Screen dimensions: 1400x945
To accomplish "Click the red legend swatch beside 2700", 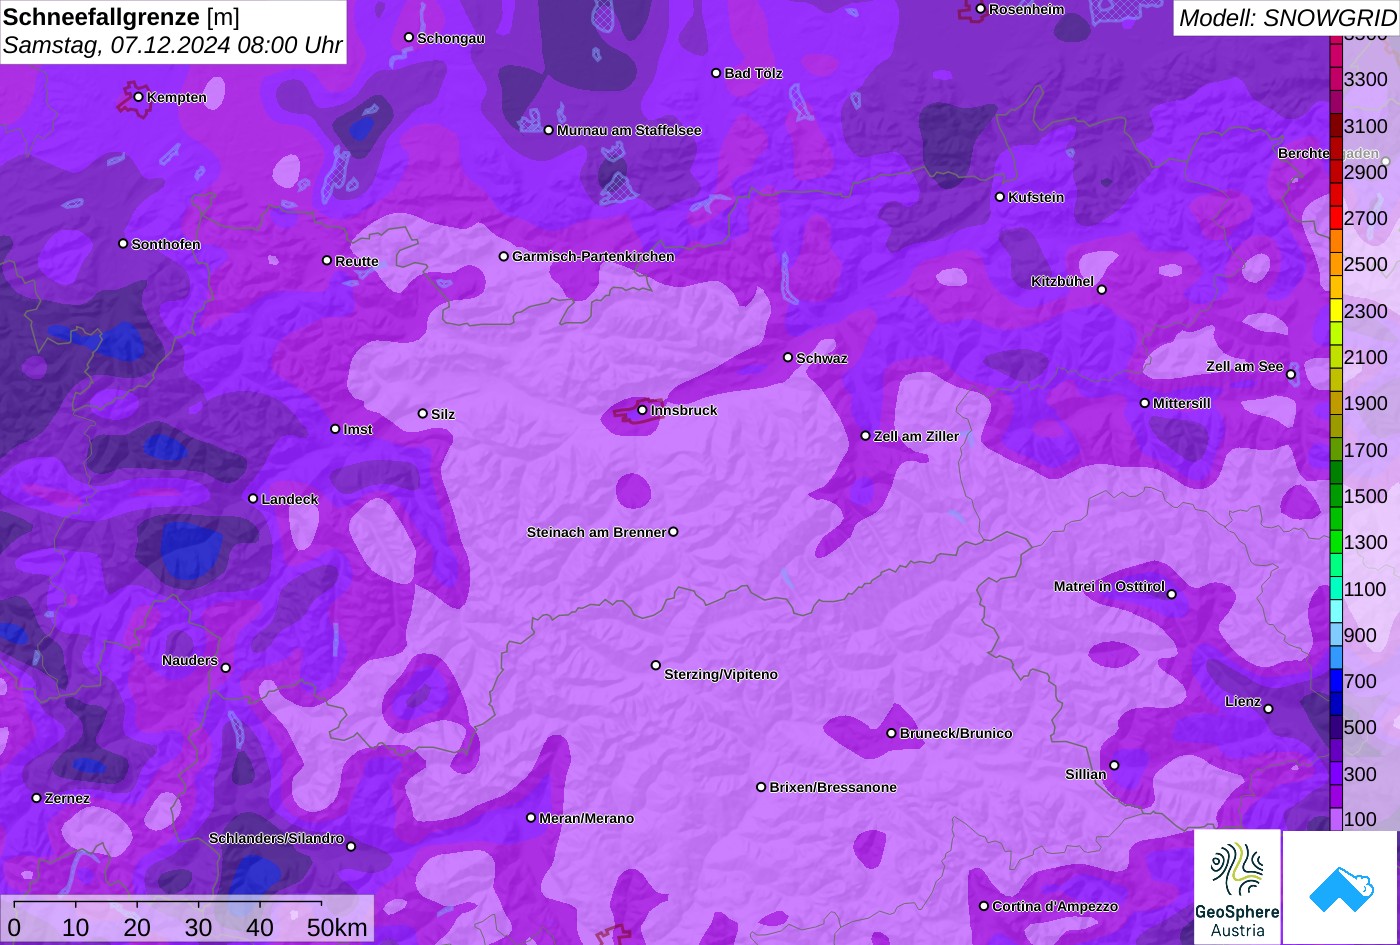I will (1336, 218).
